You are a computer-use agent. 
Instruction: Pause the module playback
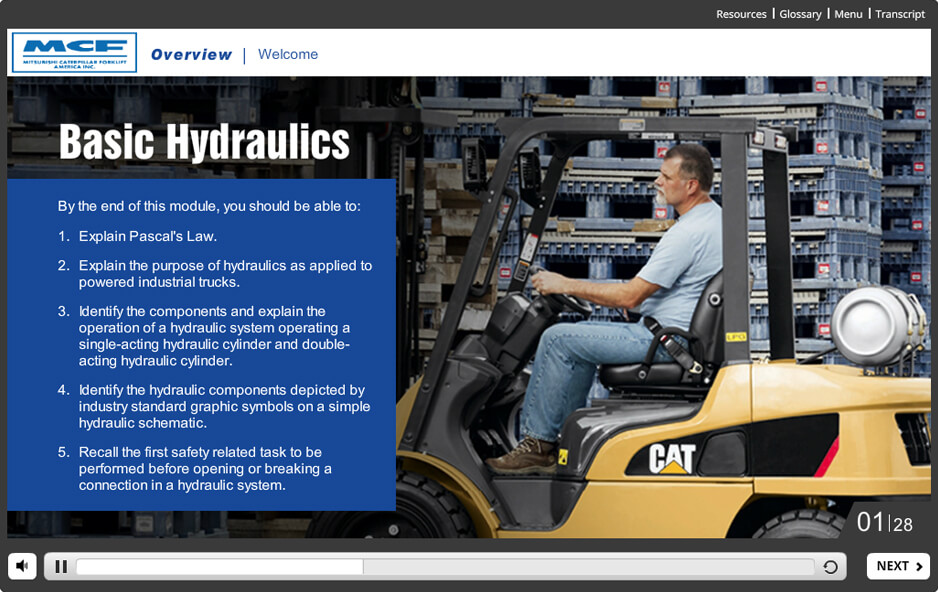(x=61, y=567)
